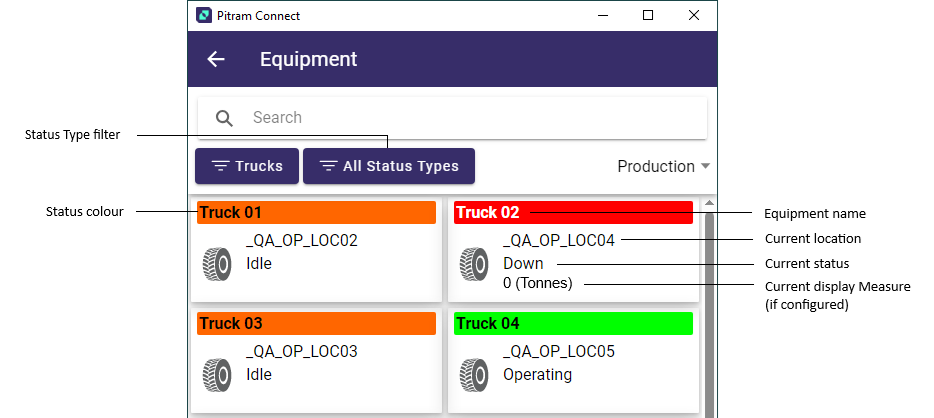Click the search magnifier icon
This screenshot has width=934, height=418.
224,118
